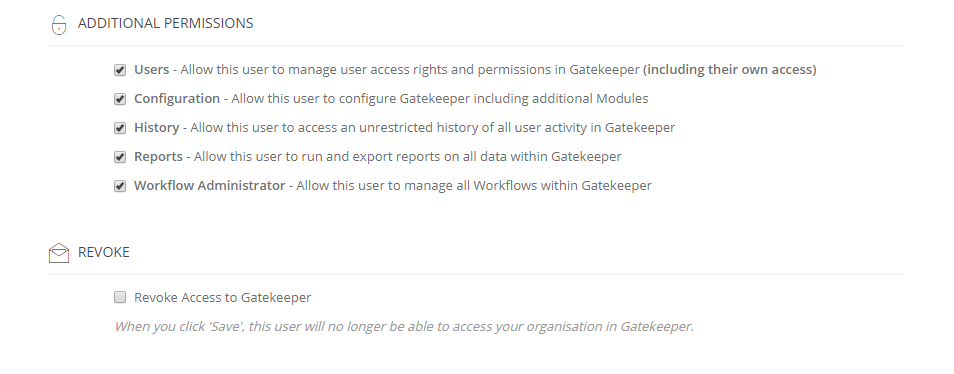Disable the History permission checkbox

[x=120, y=128]
